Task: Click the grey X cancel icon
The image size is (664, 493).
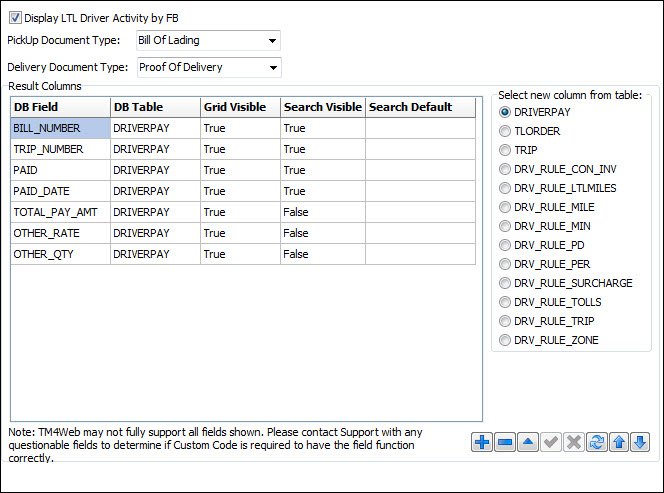Action: coord(572,442)
